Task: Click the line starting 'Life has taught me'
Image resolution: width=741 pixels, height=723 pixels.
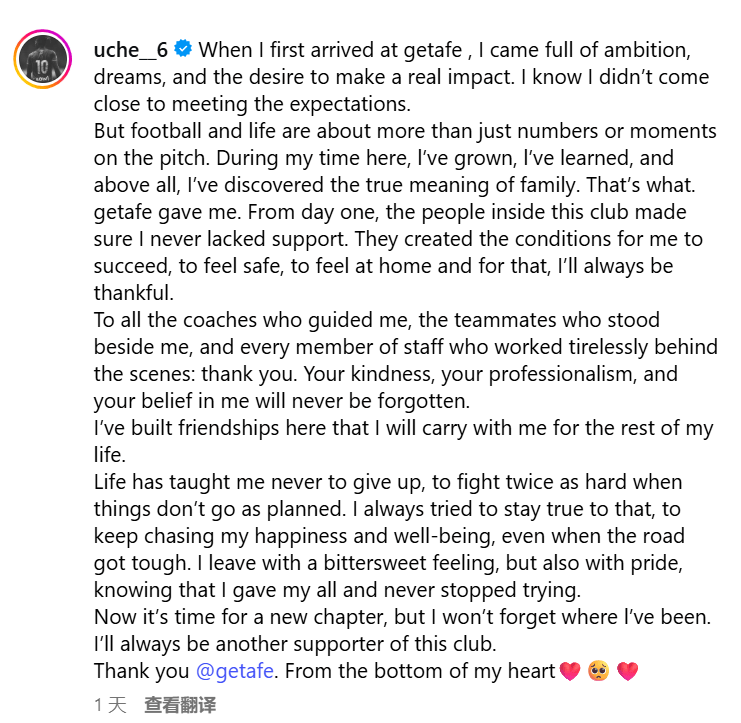Action: (388, 482)
